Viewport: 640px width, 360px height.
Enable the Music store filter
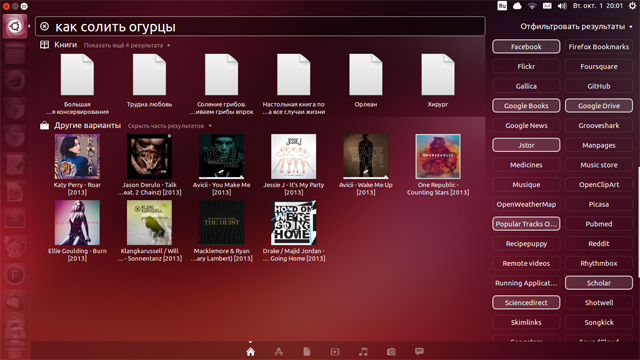599,165
